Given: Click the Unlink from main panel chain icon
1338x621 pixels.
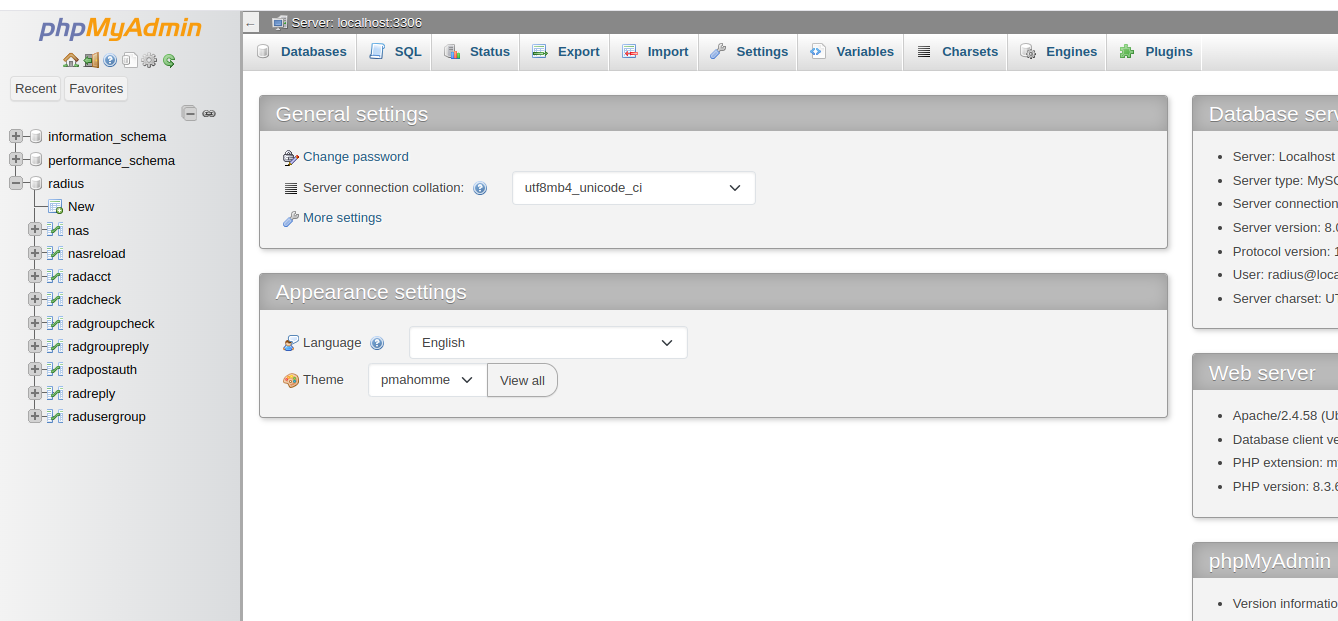Looking at the screenshot, I should click(x=209, y=113).
